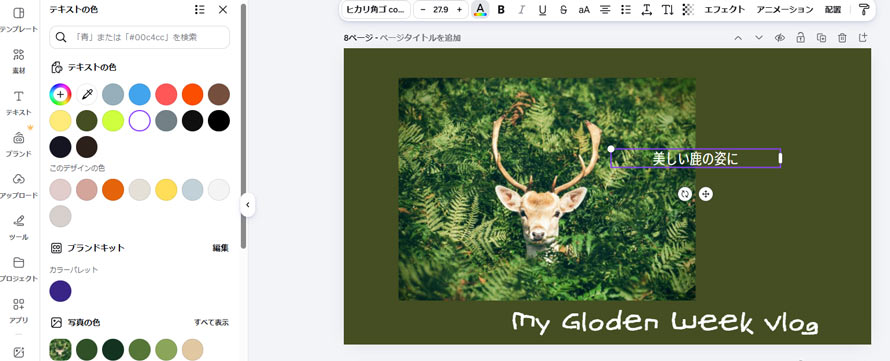
Task: Toggle bold formatting
Action: [x=501, y=10]
